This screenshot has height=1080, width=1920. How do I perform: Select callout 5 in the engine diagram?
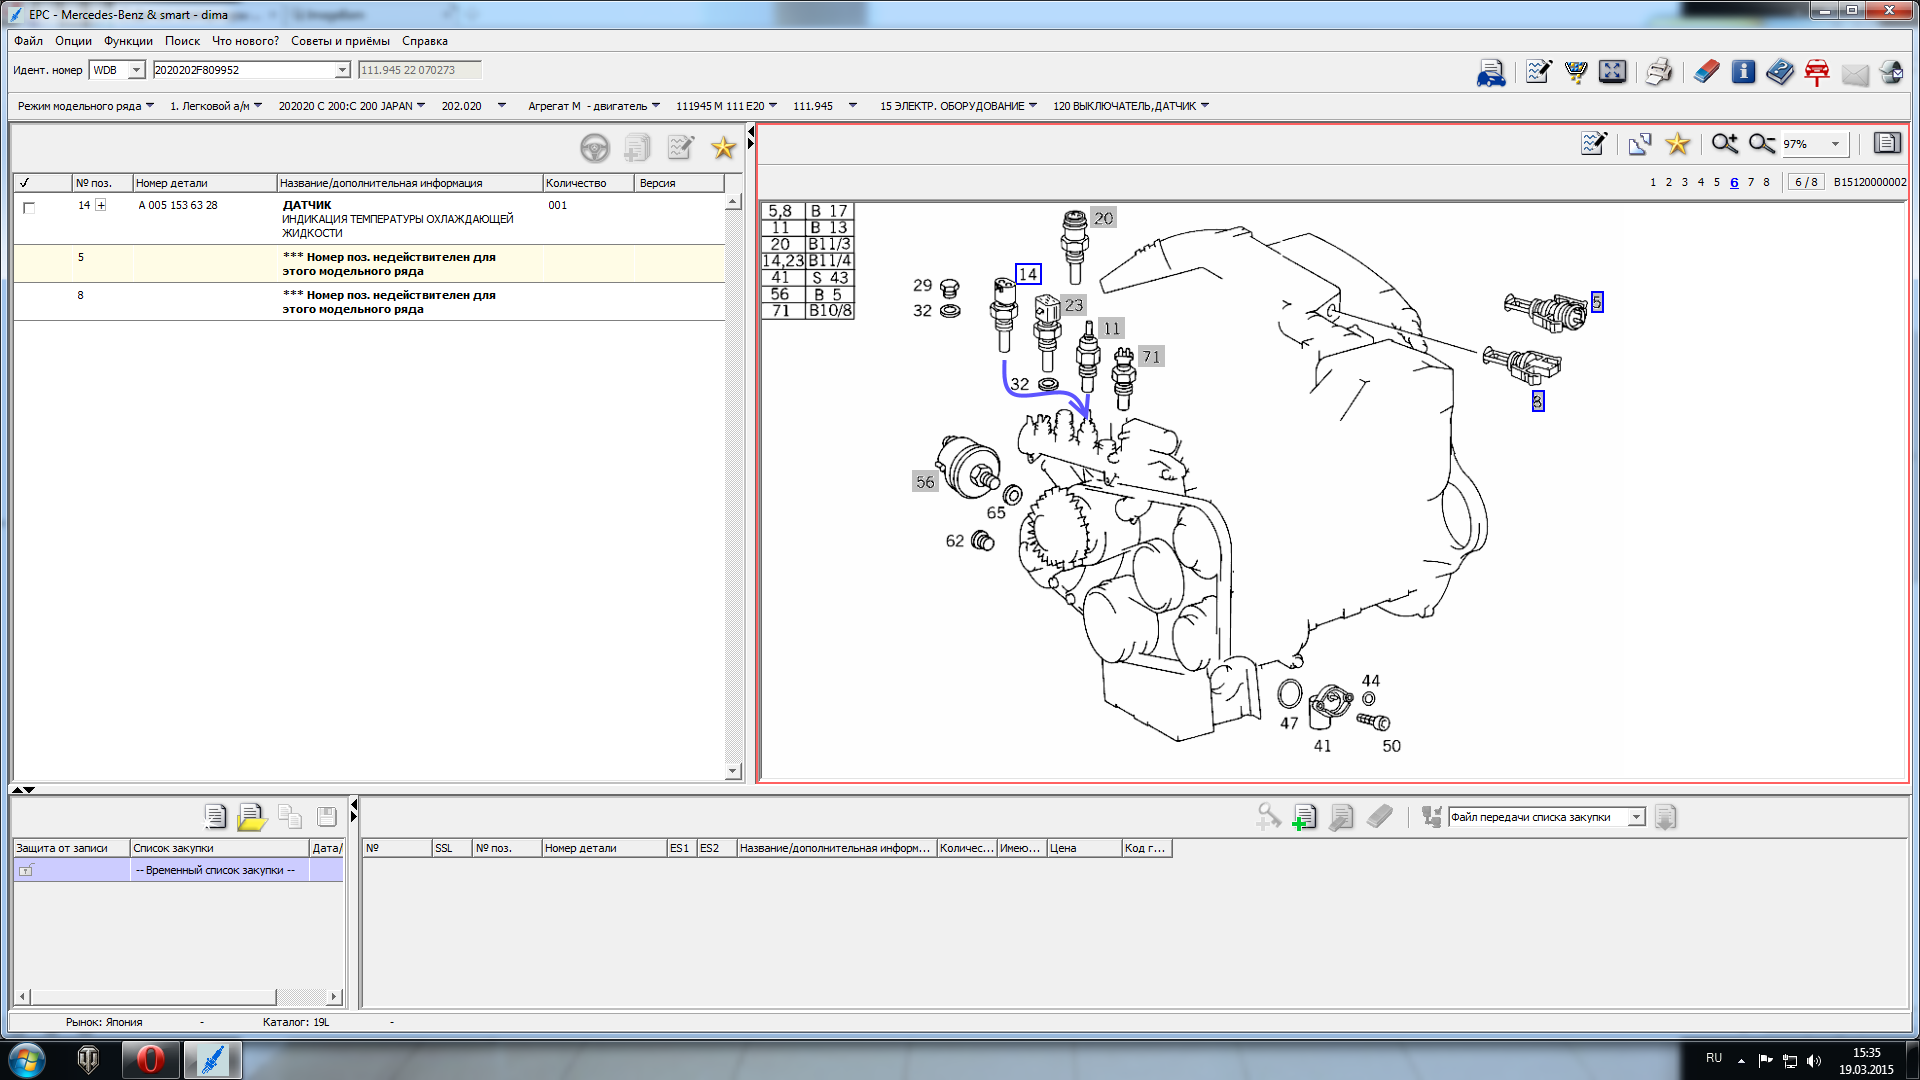pos(1597,301)
